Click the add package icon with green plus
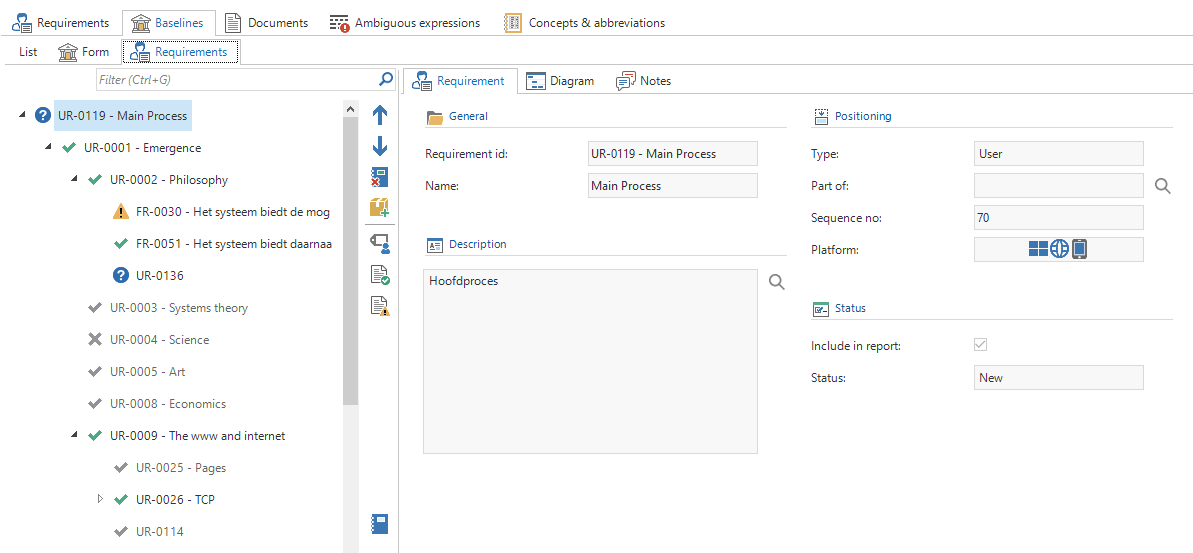Image resolution: width=1193 pixels, height=553 pixels. pyautogui.click(x=380, y=207)
